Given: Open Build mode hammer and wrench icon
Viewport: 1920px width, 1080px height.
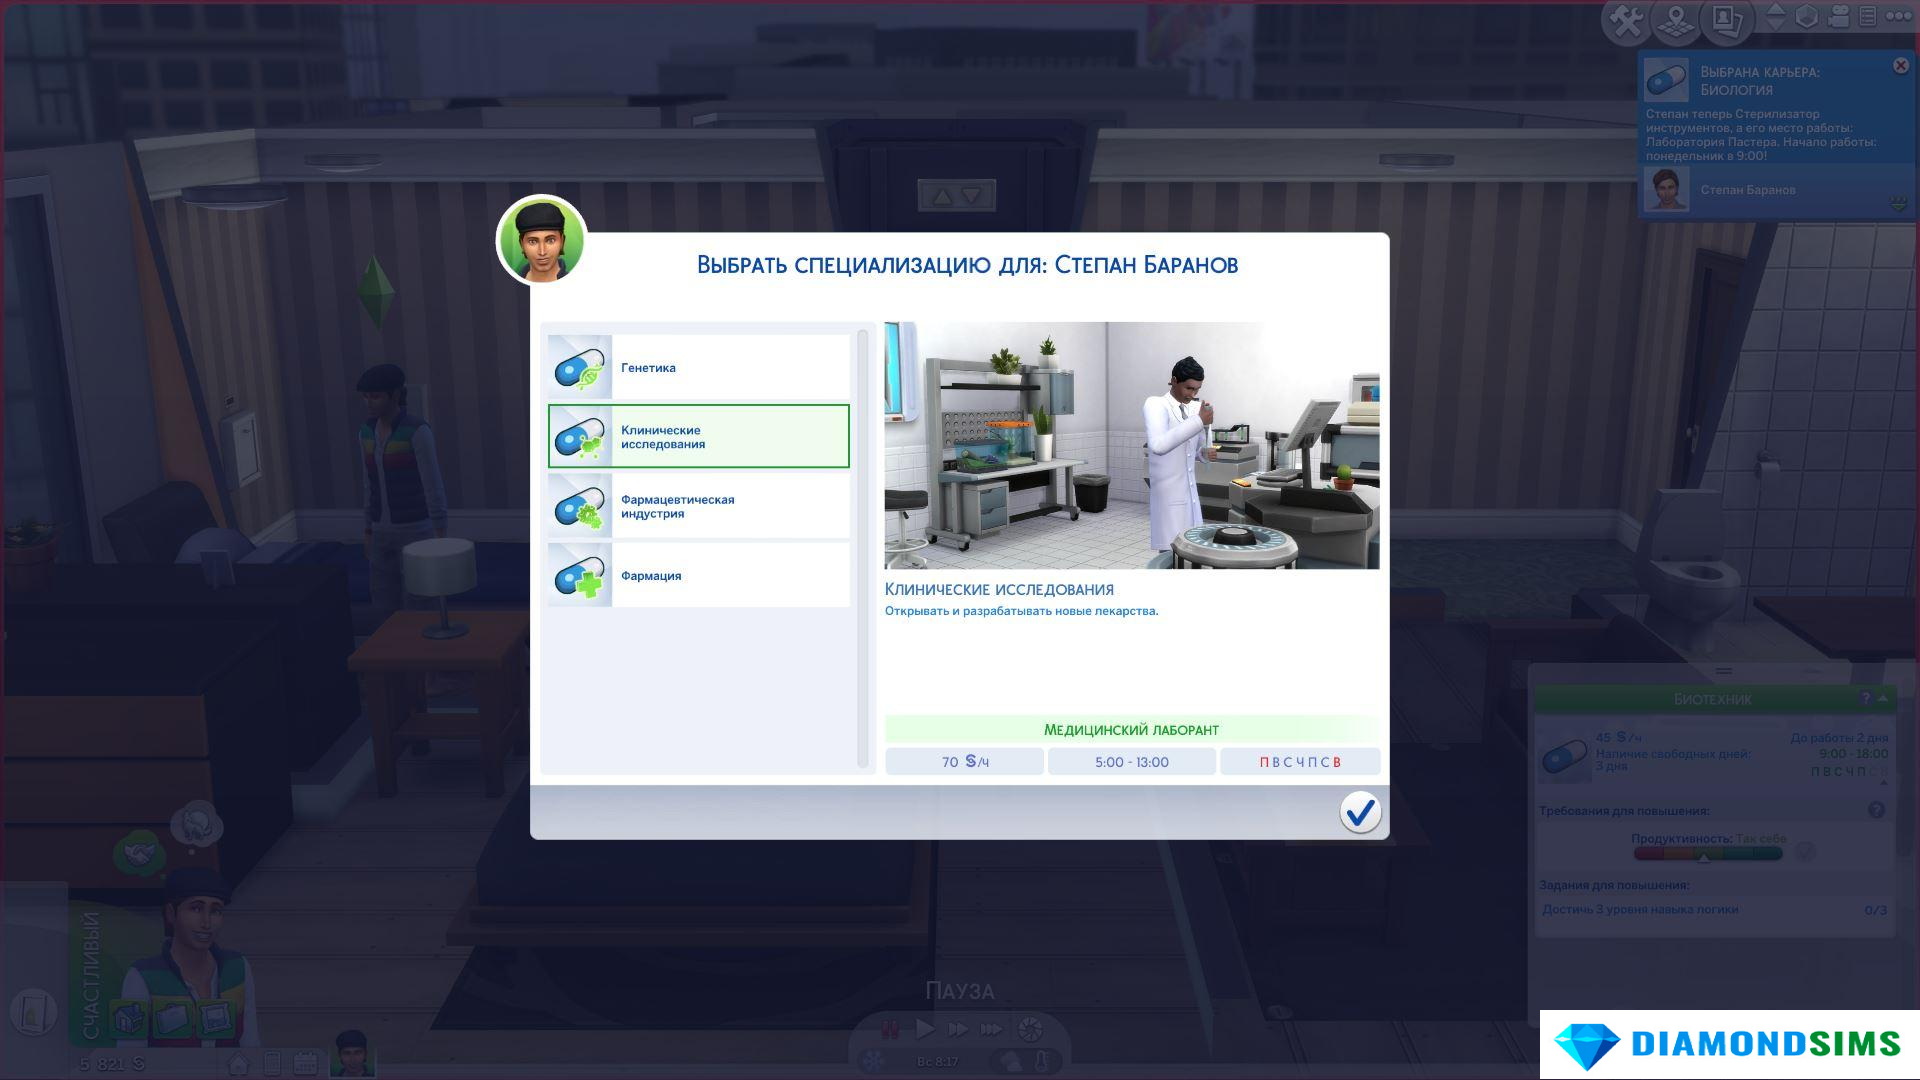Looking at the screenshot, I should (x=1626, y=20).
